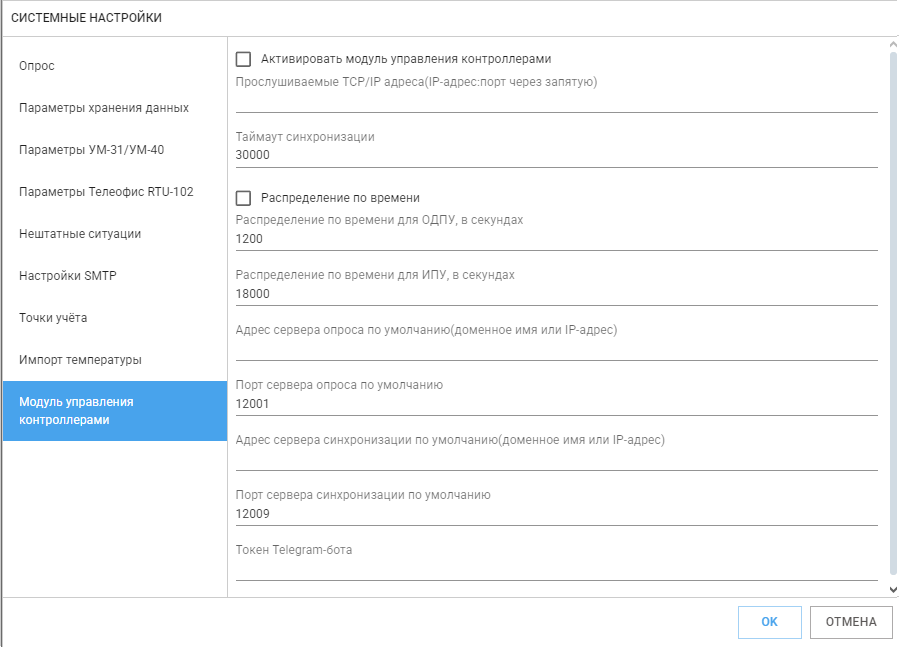
Task: Click the ИПУ distribution field 18000
Action: coord(556,294)
